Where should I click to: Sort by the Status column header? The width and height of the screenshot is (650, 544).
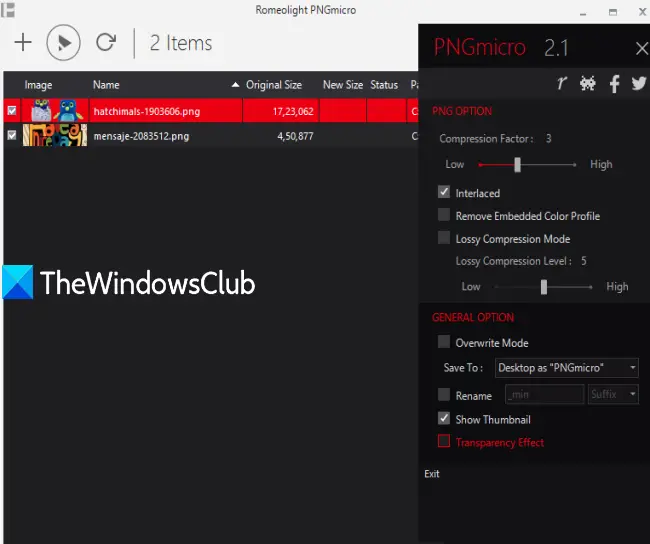point(384,85)
